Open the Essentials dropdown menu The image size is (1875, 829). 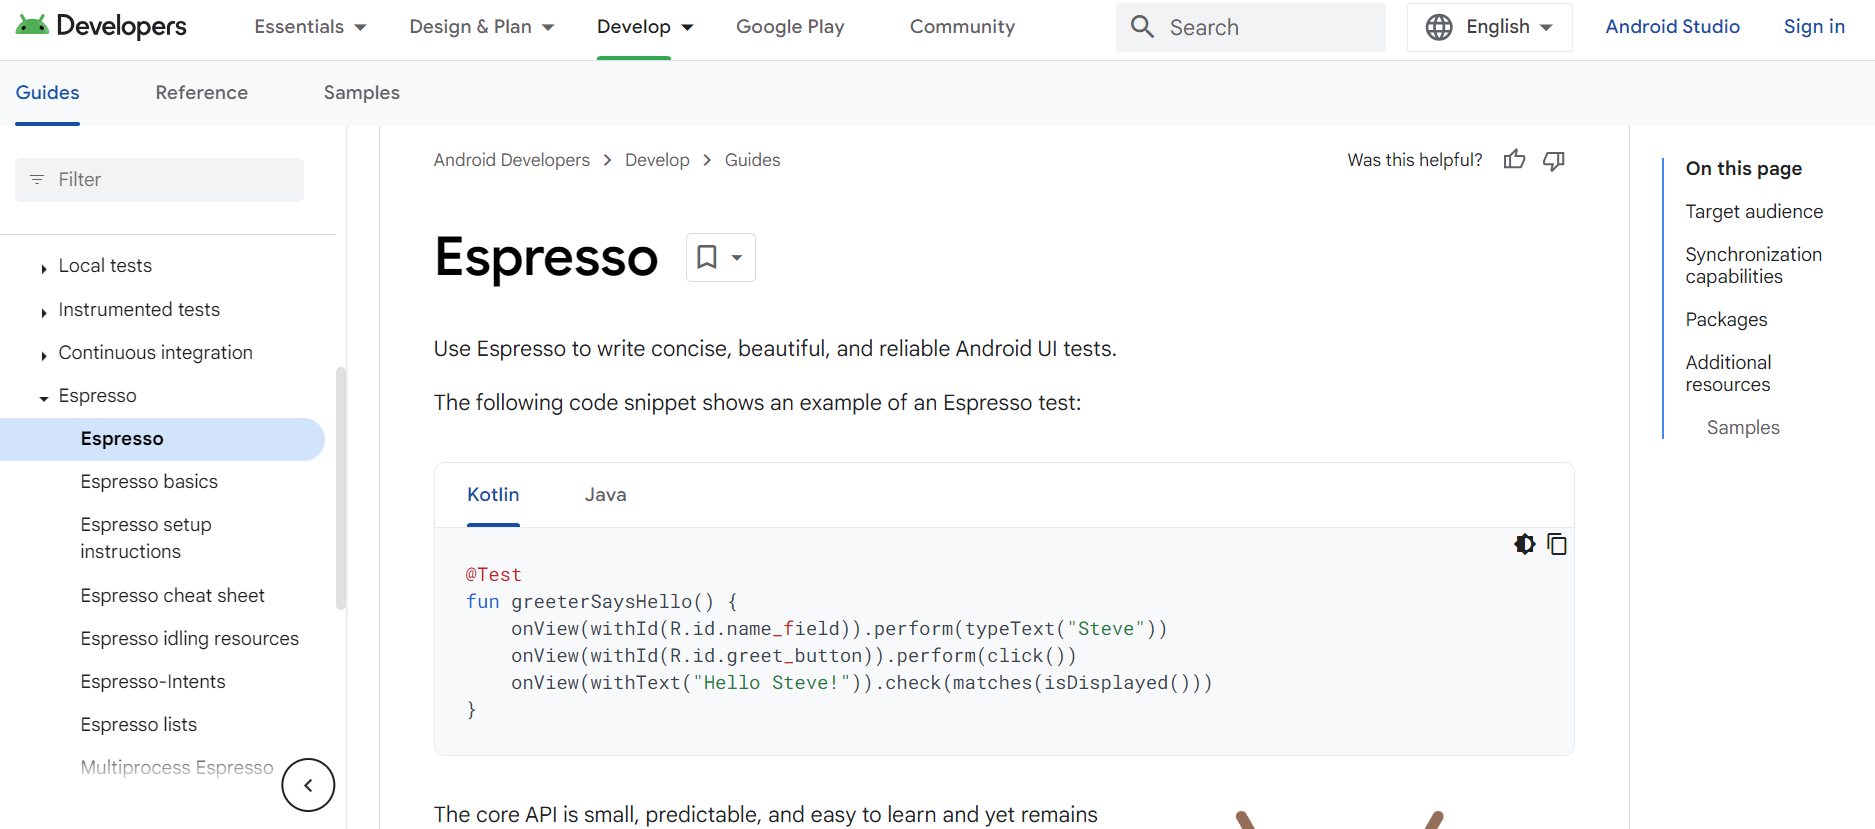pyautogui.click(x=310, y=27)
